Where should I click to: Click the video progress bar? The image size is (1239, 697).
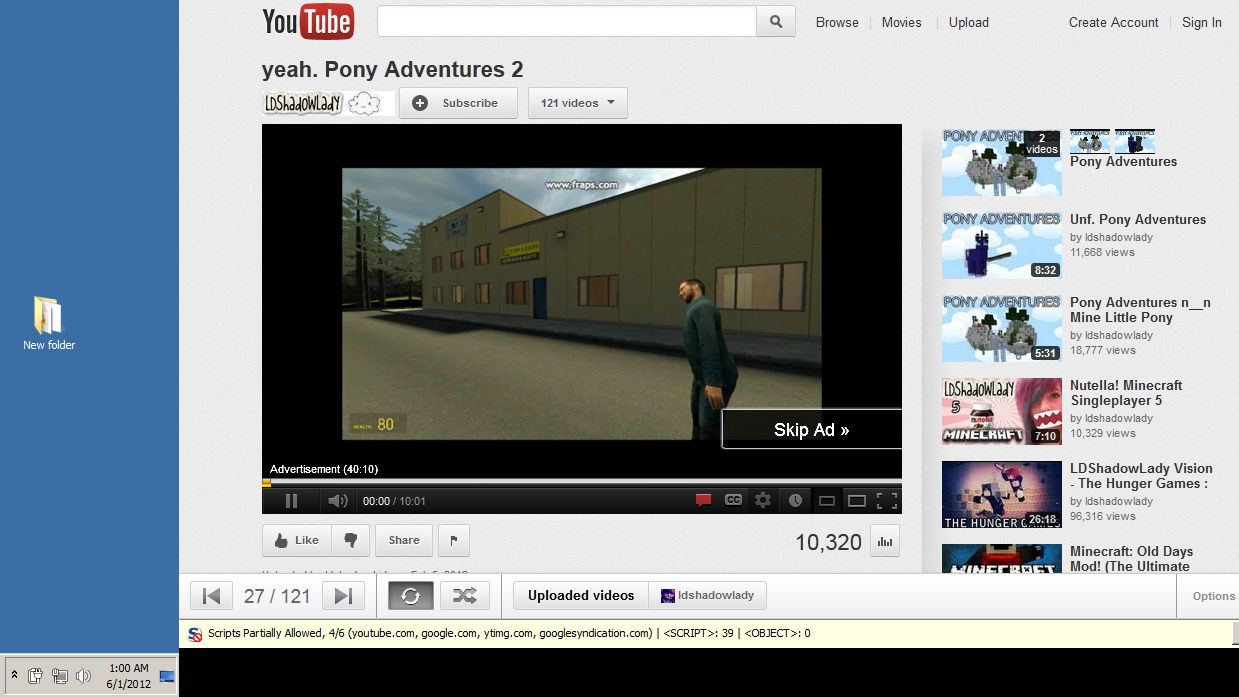(x=582, y=482)
